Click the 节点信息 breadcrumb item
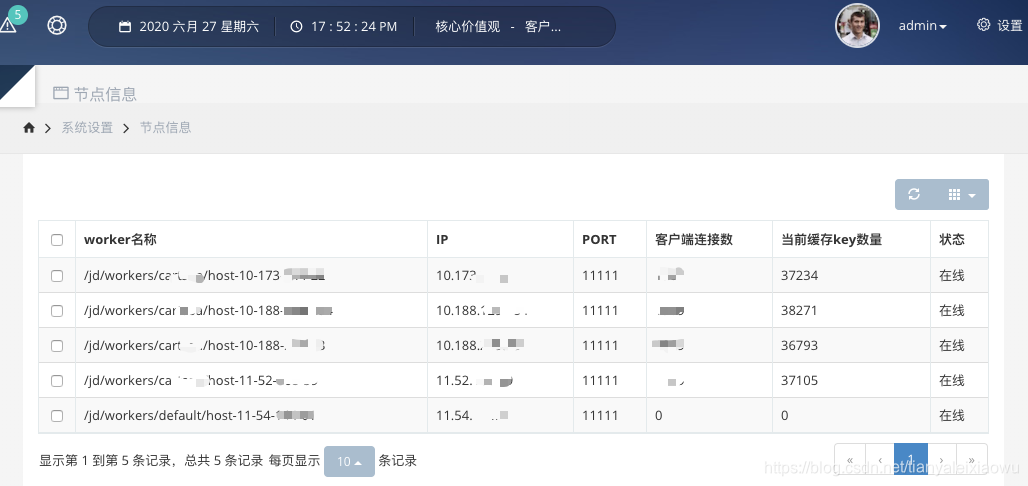This screenshot has height=486, width=1028. point(165,128)
